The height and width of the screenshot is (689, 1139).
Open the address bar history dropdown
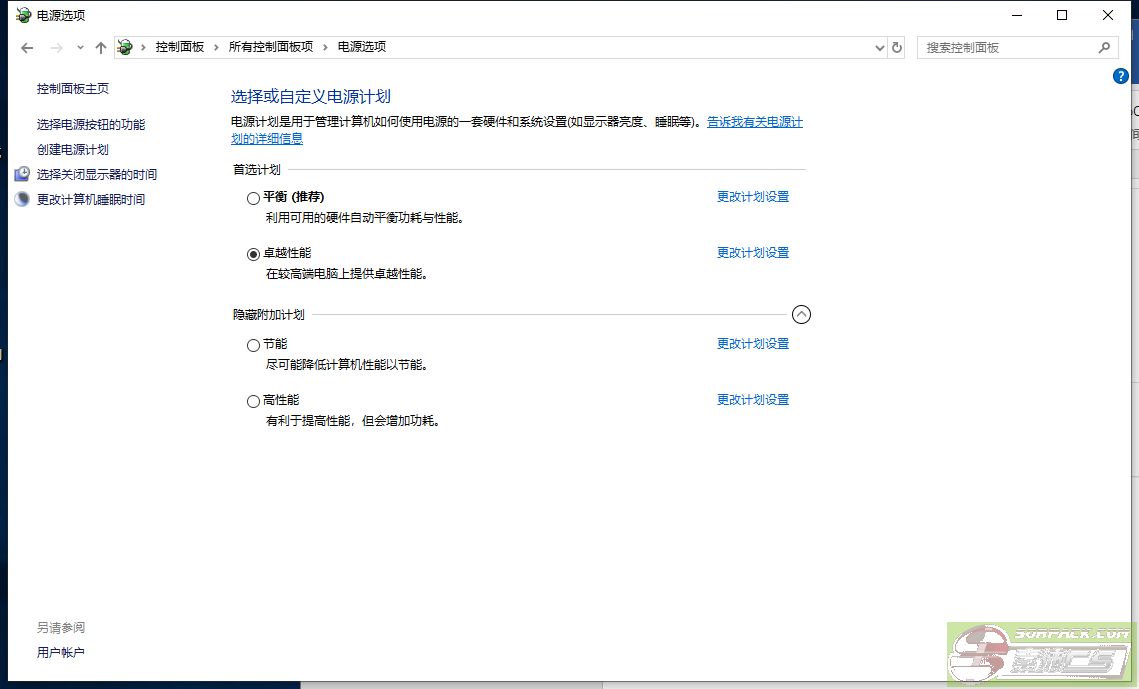click(x=880, y=47)
